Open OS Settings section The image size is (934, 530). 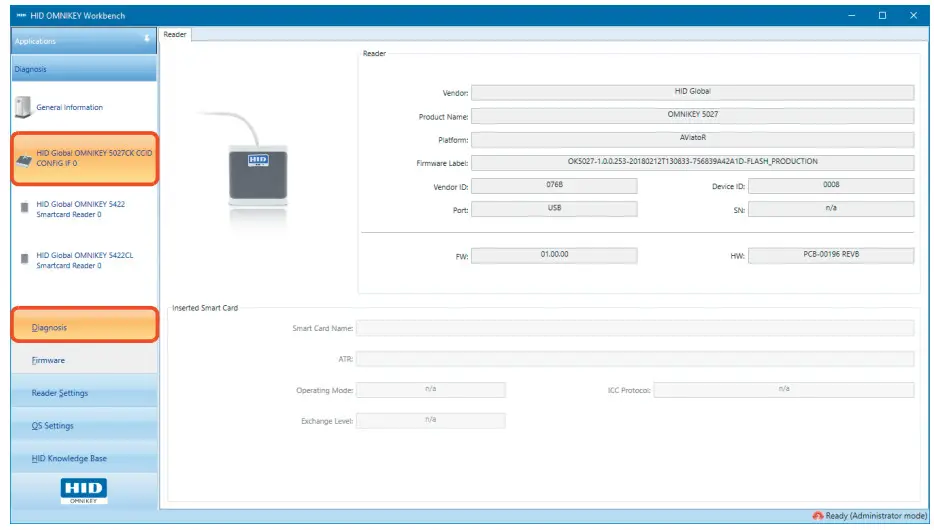tap(84, 426)
